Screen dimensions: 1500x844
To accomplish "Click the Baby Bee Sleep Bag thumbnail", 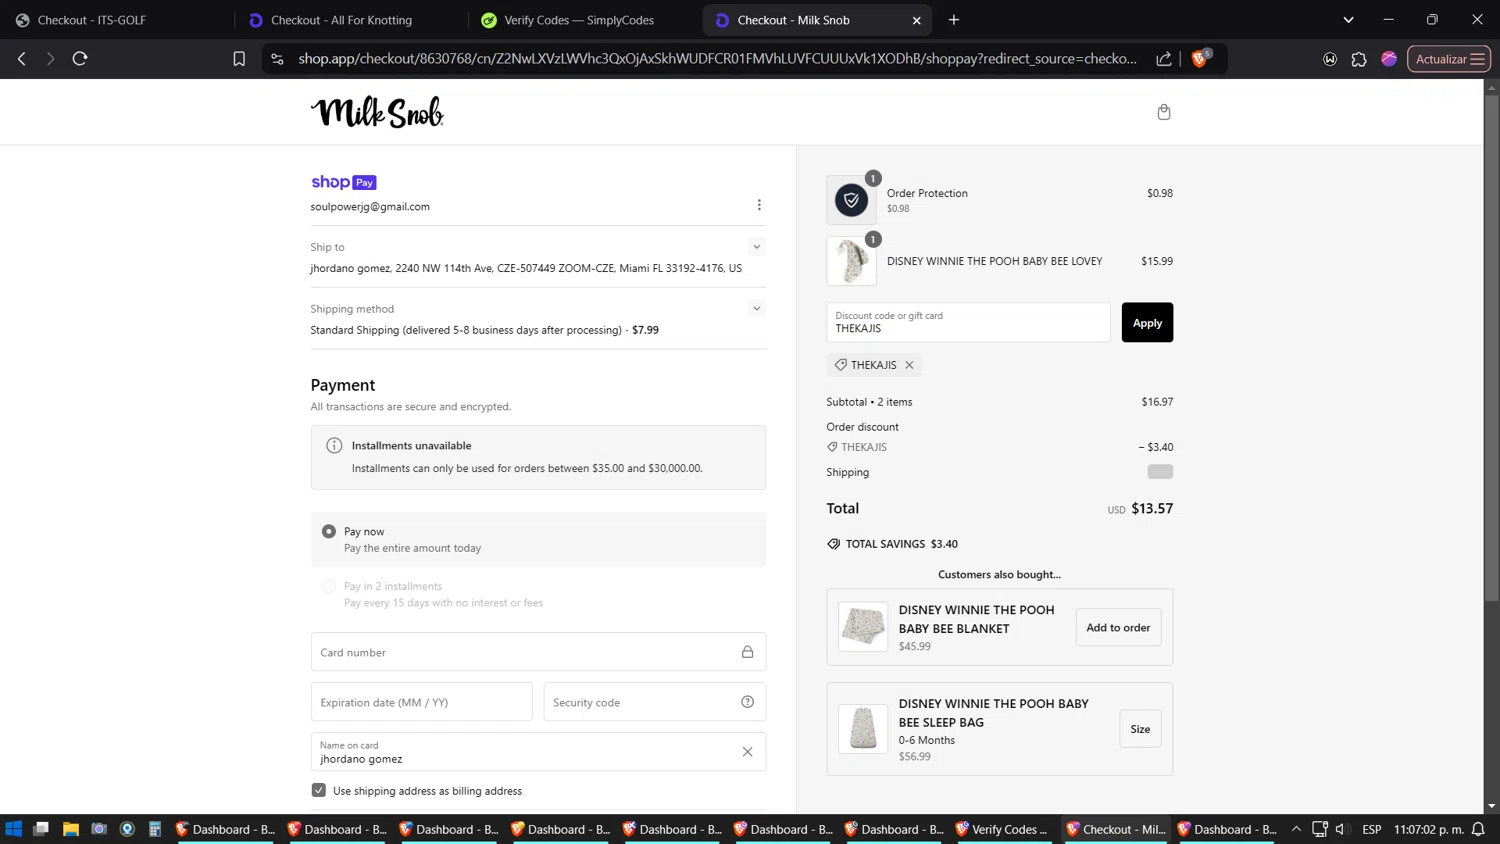I will coord(863,728).
